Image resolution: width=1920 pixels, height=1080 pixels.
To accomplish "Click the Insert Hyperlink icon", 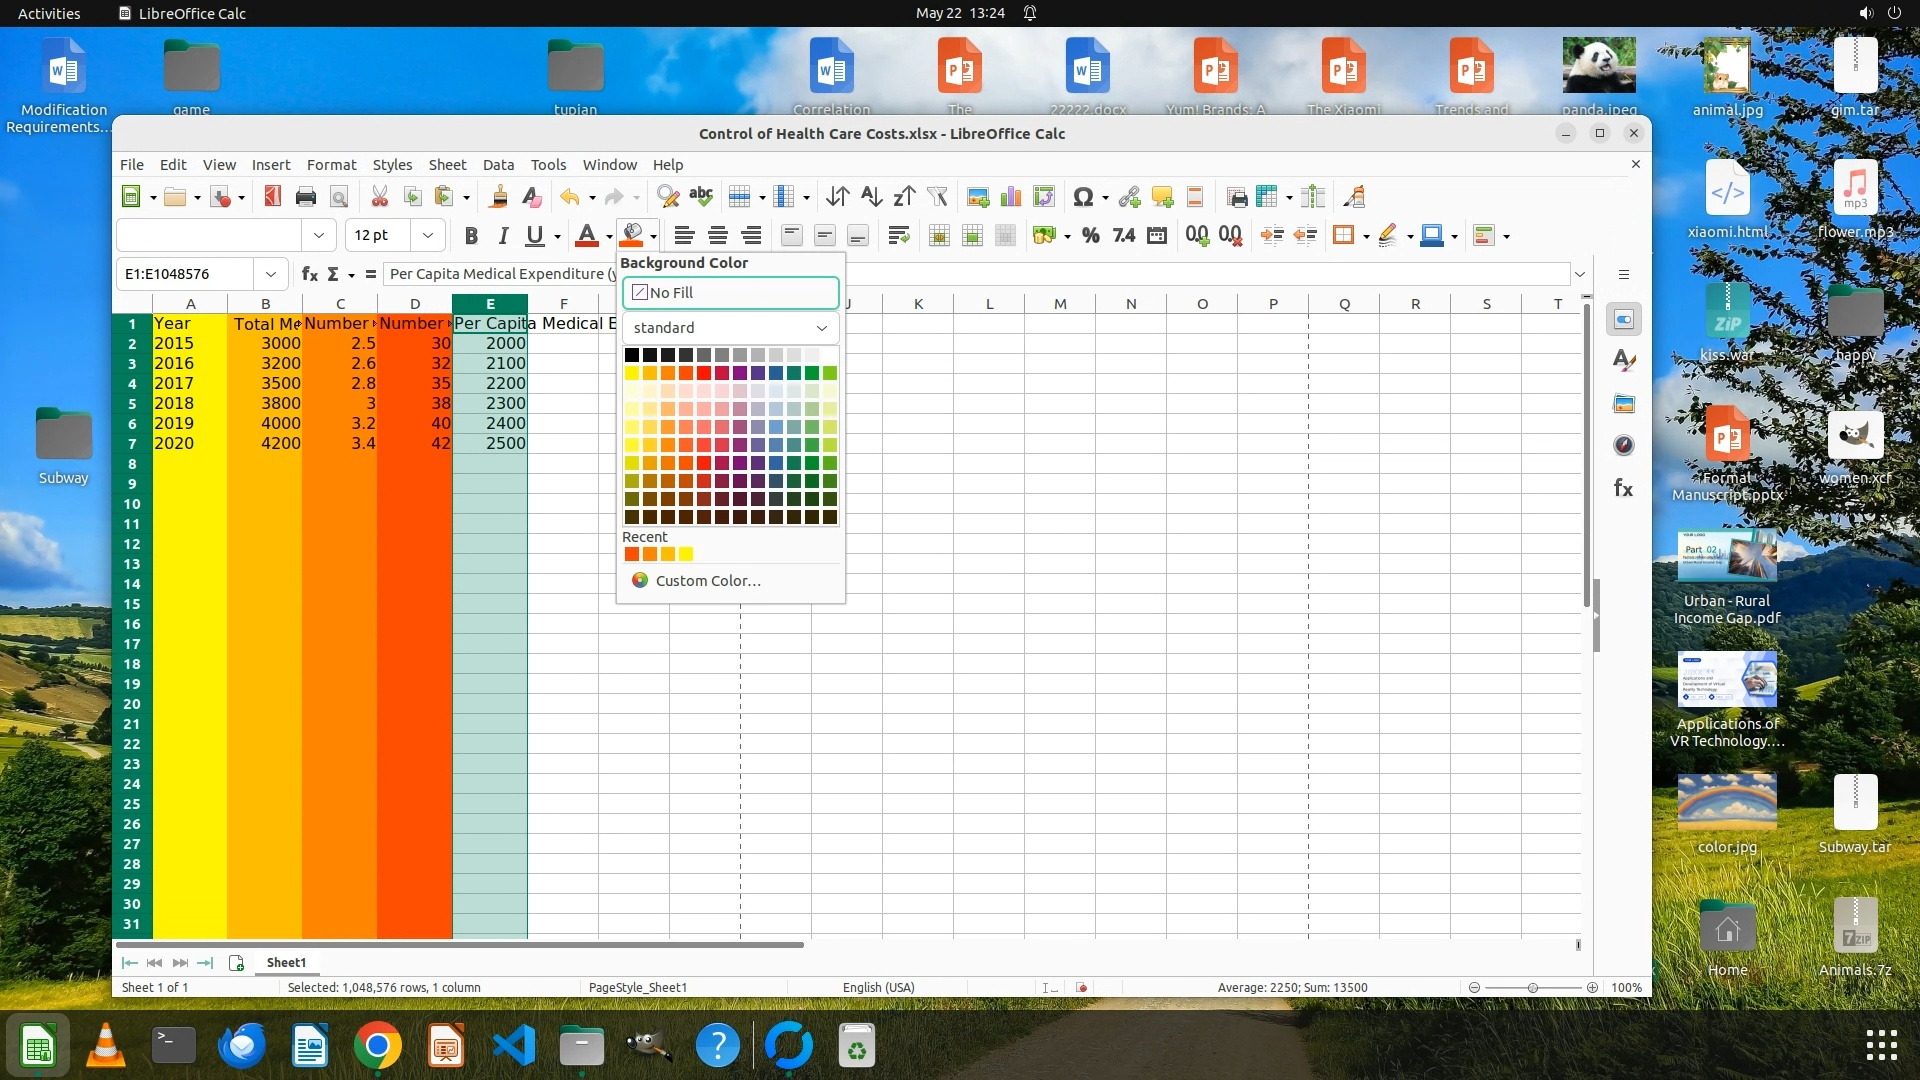I will [x=1129, y=197].
